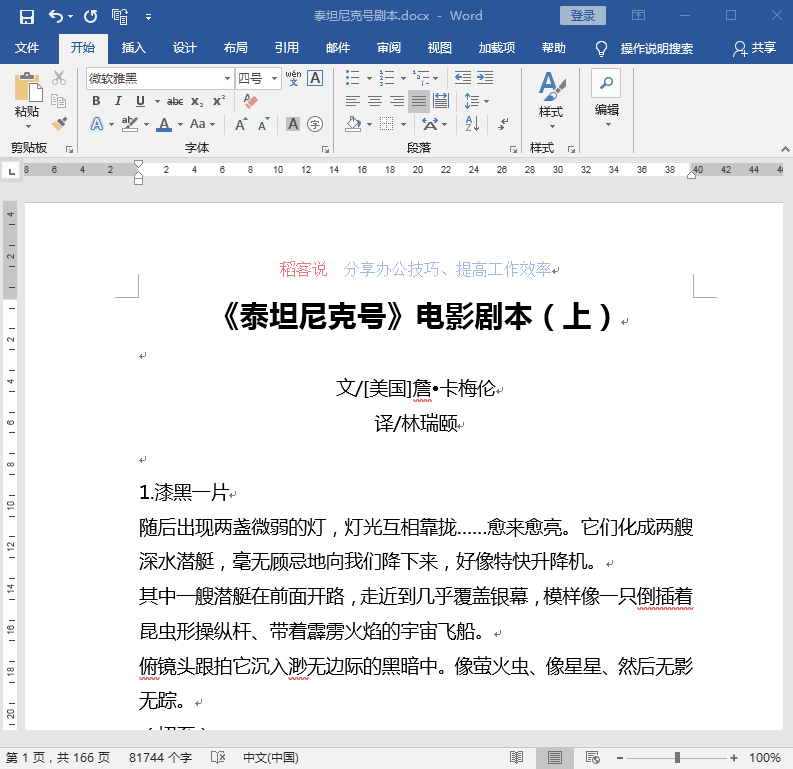Click the font color A button
This screenshot has height=769, width=793.
[164, 124]
